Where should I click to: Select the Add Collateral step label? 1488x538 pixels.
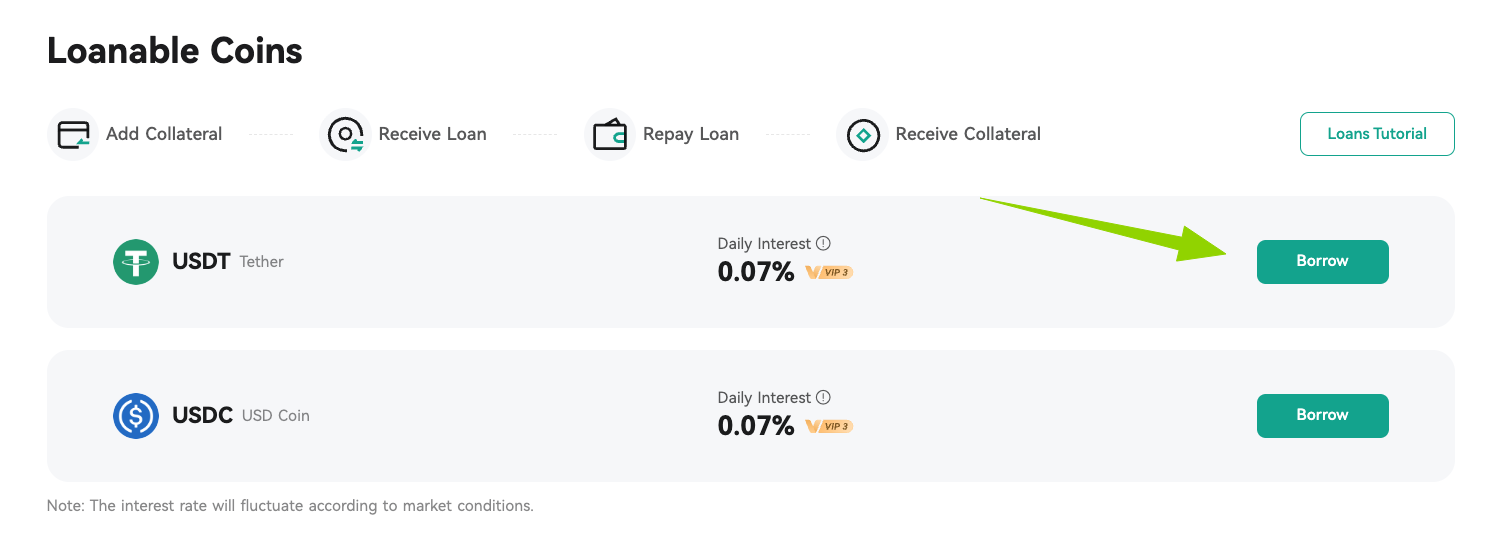pyautogui.click(x=164, y=134)
